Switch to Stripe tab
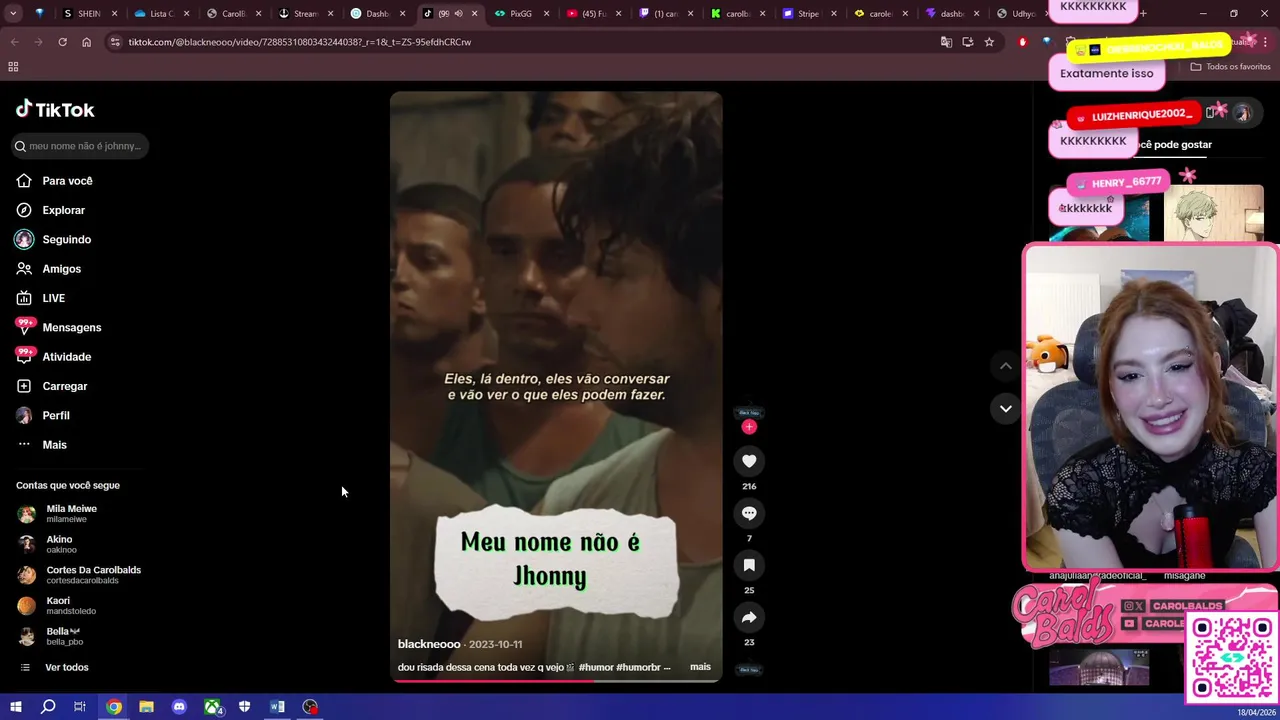The image size is (1280, 720). 808,14
